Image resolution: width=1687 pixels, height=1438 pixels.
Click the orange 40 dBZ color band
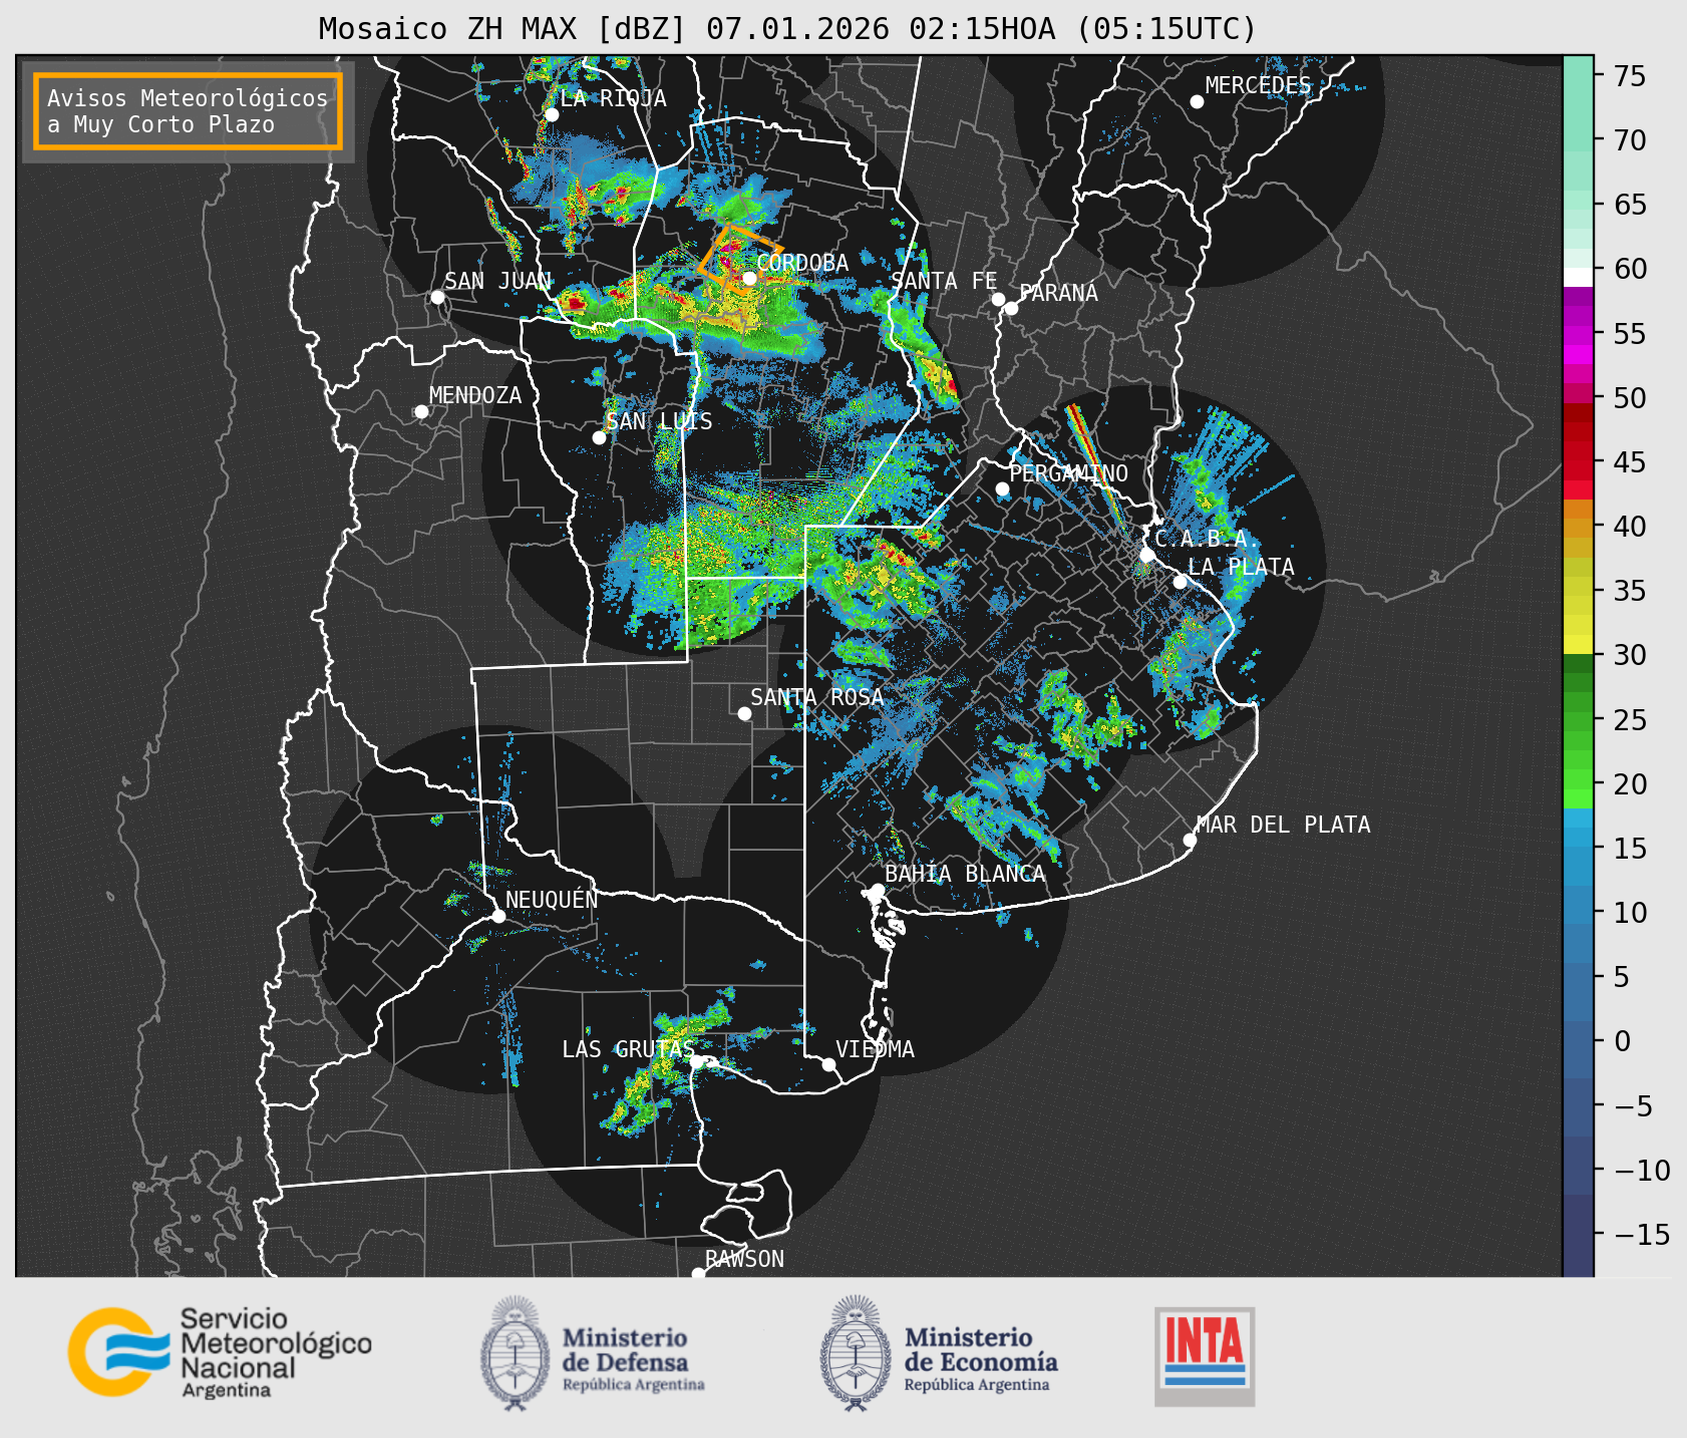pyautogui.click(x=1578, y=526)
